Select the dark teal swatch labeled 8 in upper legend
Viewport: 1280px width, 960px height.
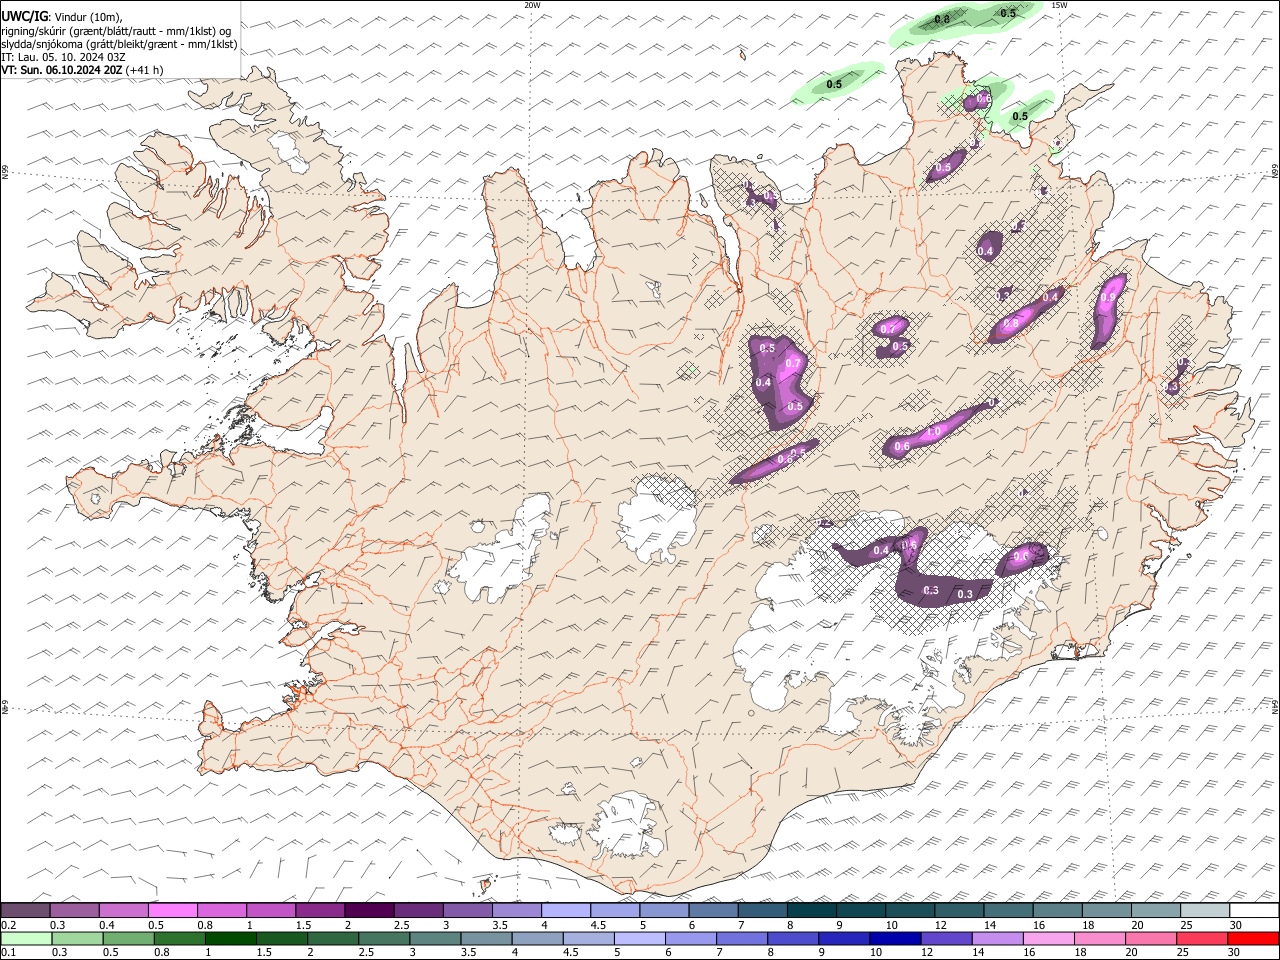click(812, 911)
